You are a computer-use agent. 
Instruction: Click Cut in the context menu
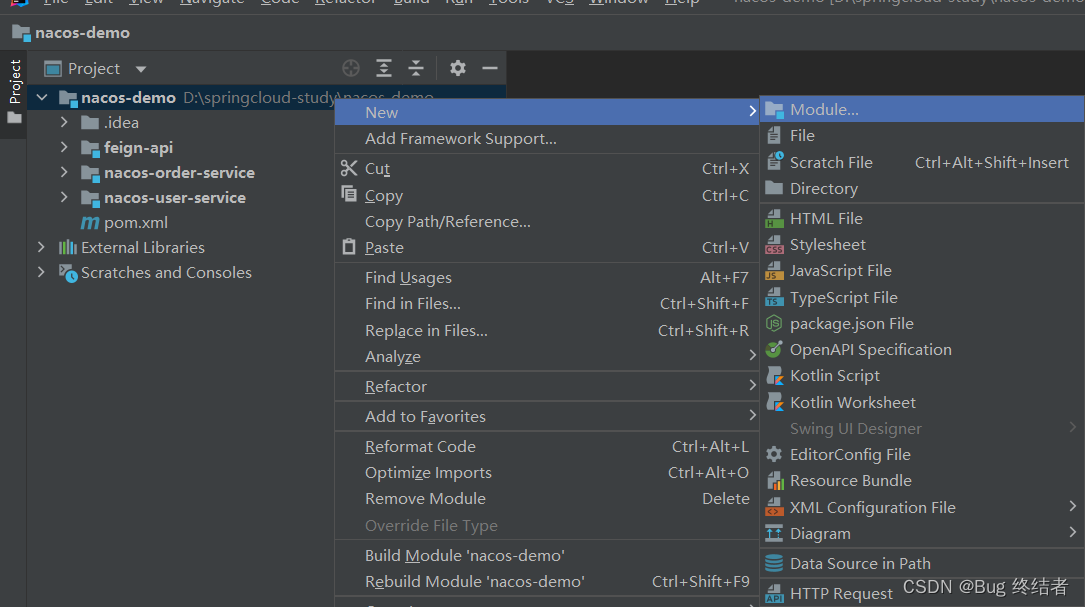click(547, 169)
